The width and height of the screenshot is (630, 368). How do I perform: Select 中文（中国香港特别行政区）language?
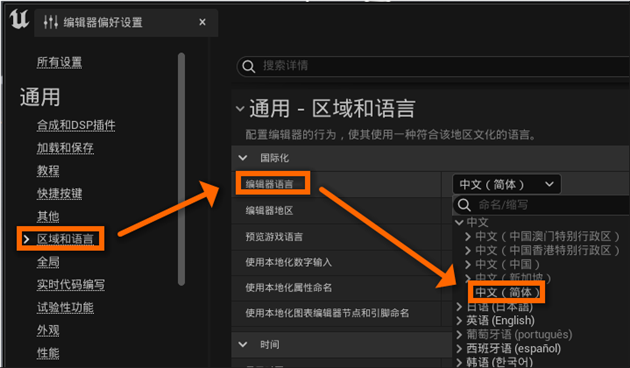(547, 250)
